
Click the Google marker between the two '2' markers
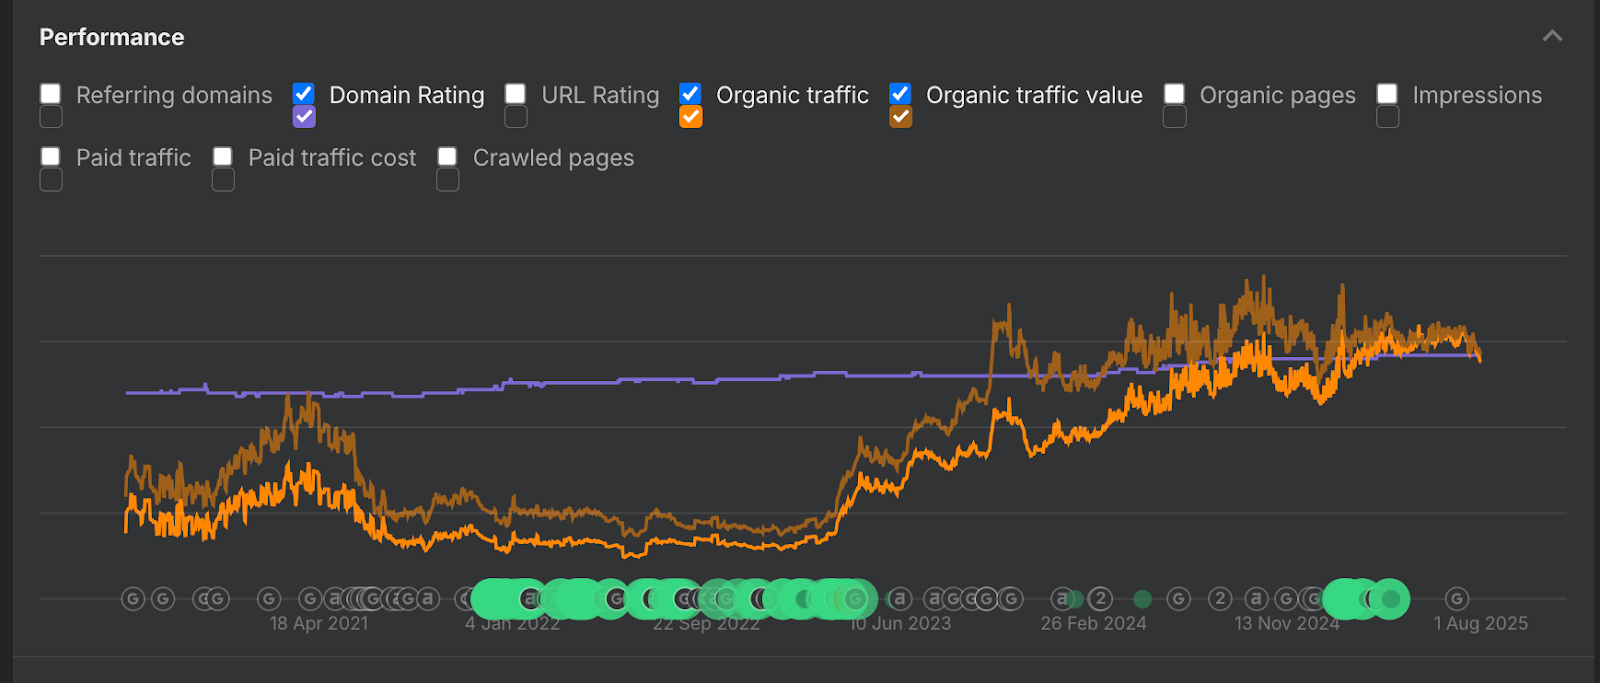(1179, 599)
